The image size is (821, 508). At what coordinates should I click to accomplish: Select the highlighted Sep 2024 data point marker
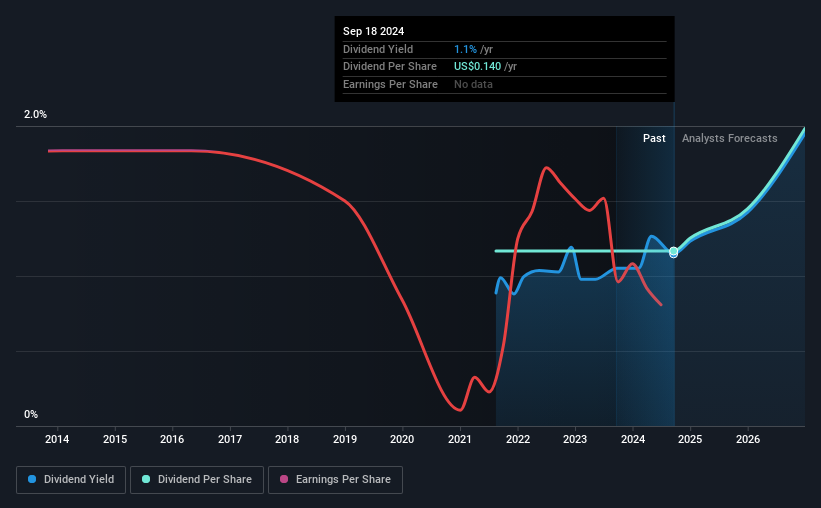click(x=674, y=252)
